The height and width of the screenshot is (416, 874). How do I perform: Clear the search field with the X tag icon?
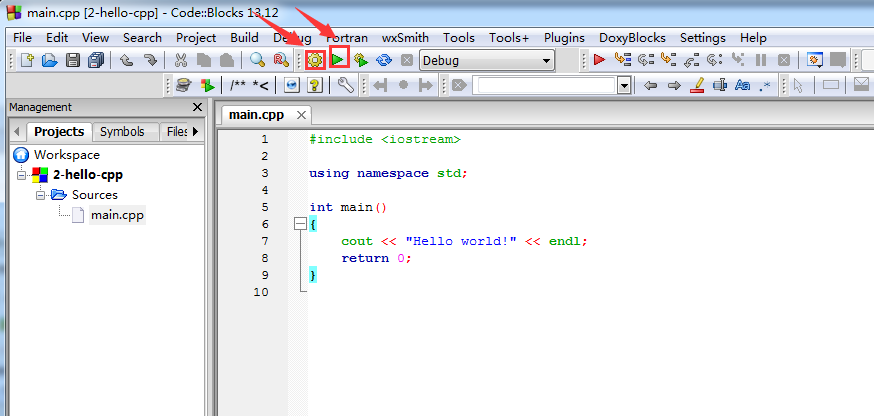[459, 85]
